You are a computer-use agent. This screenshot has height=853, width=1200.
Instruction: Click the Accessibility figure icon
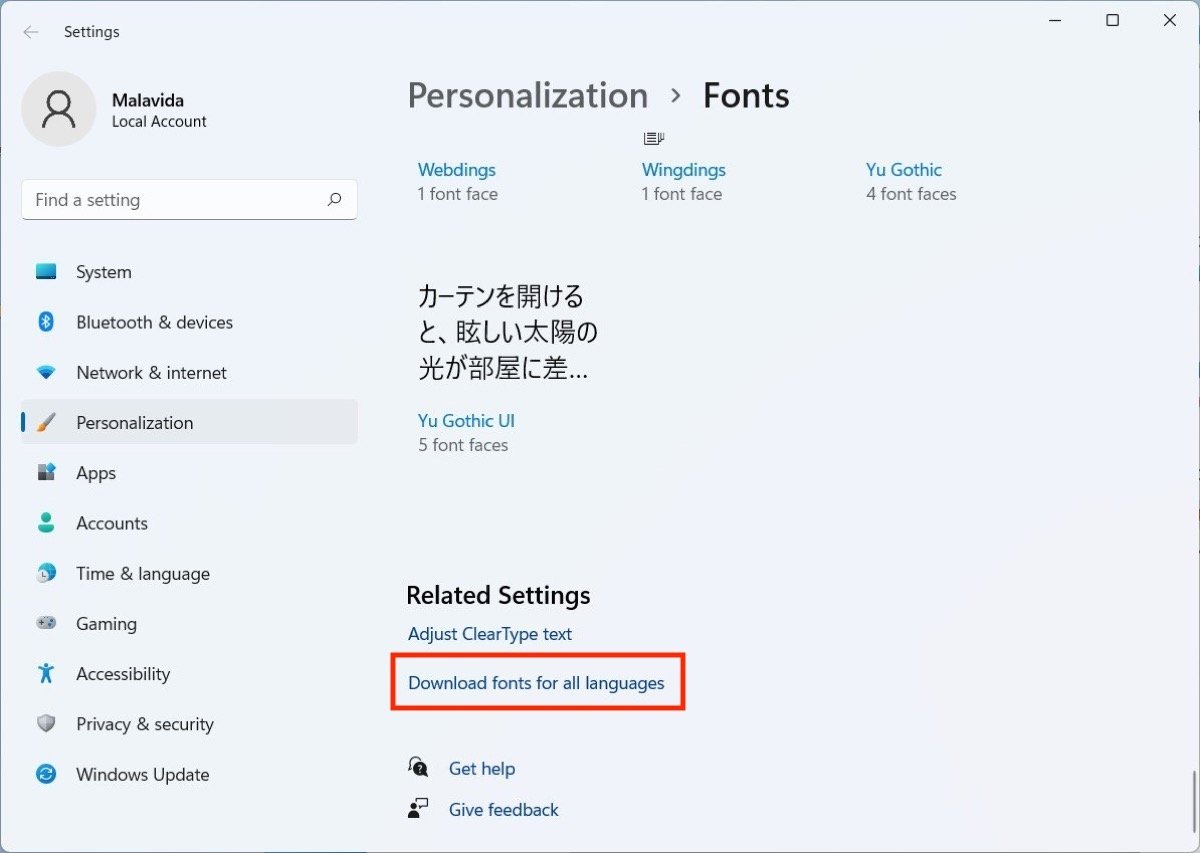pyautogui.click(x=46, y=673)
